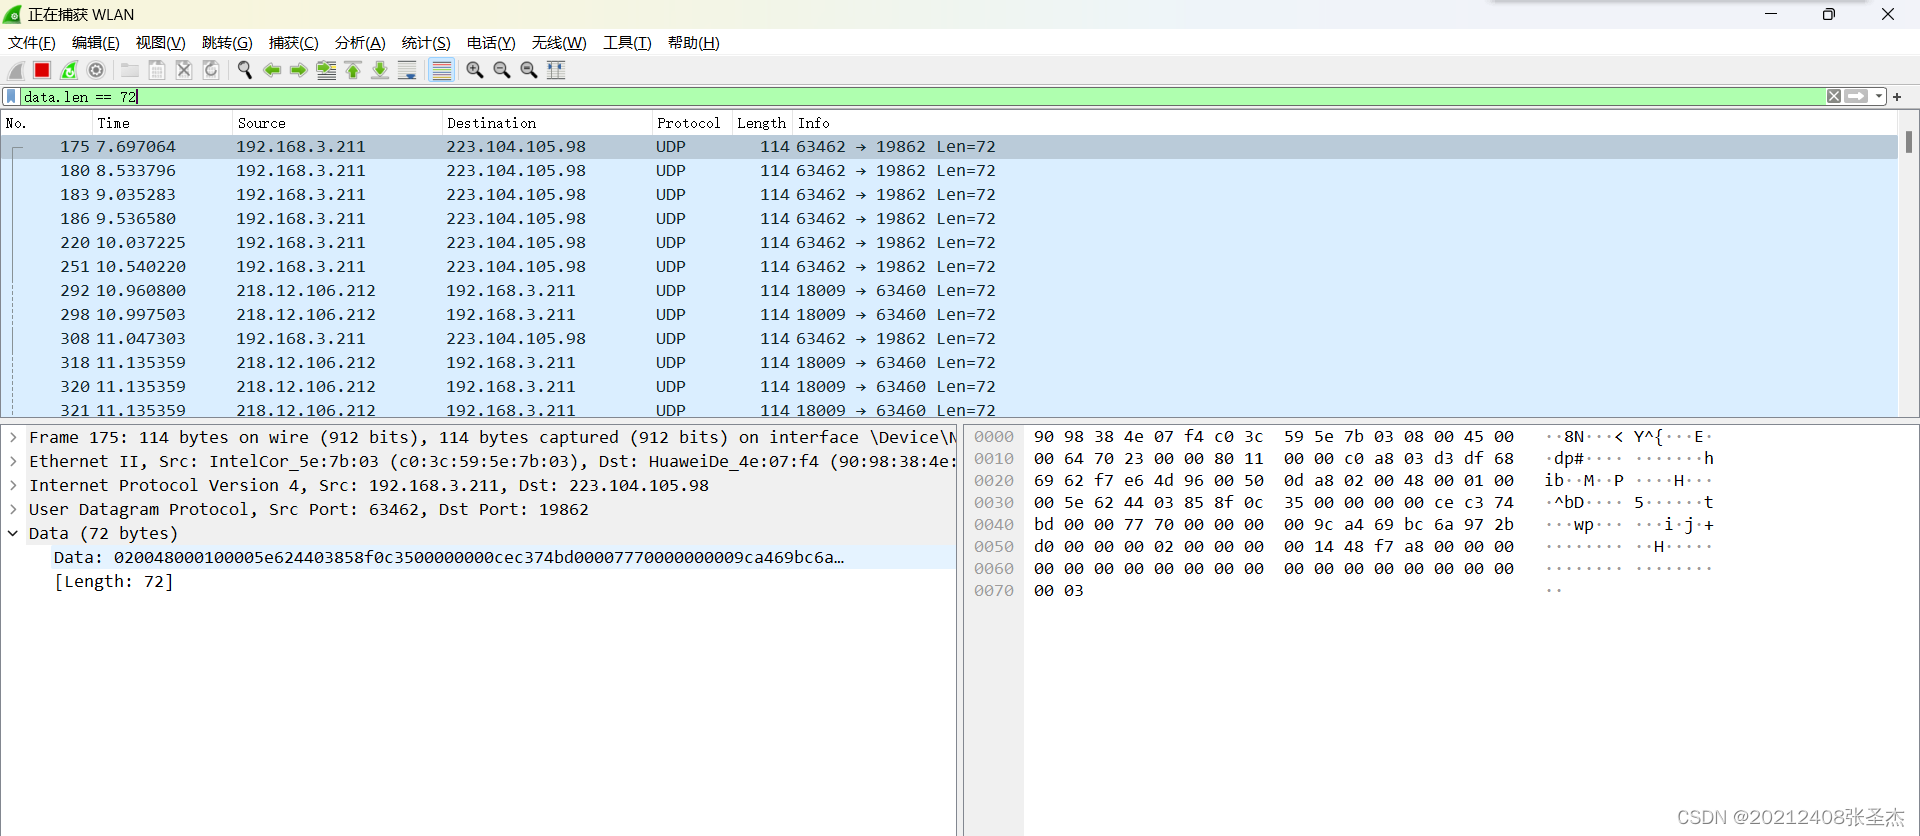Viewport: 1920px width, 836px height.
Task: Open display filter history dropdown
Action: [1879, 96]
